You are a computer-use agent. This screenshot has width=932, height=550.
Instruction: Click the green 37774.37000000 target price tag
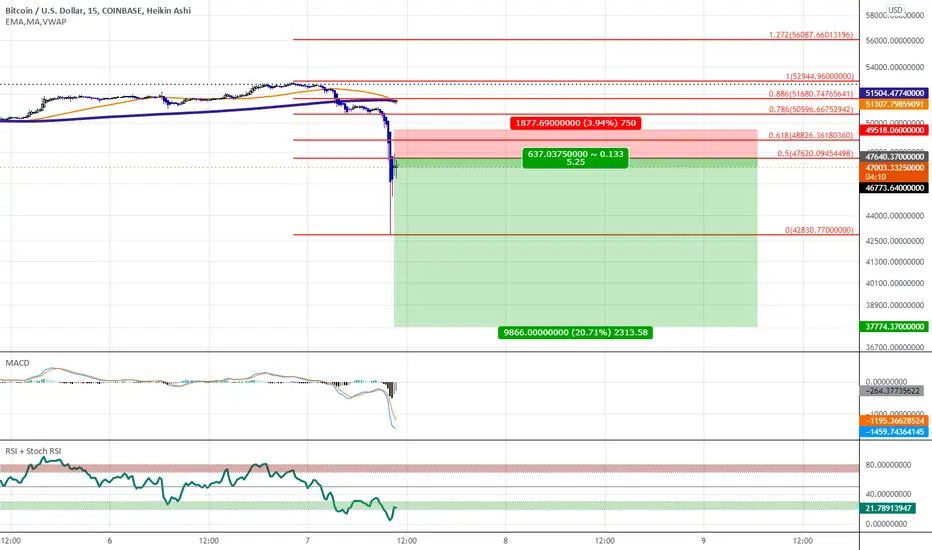click(895, 326)
